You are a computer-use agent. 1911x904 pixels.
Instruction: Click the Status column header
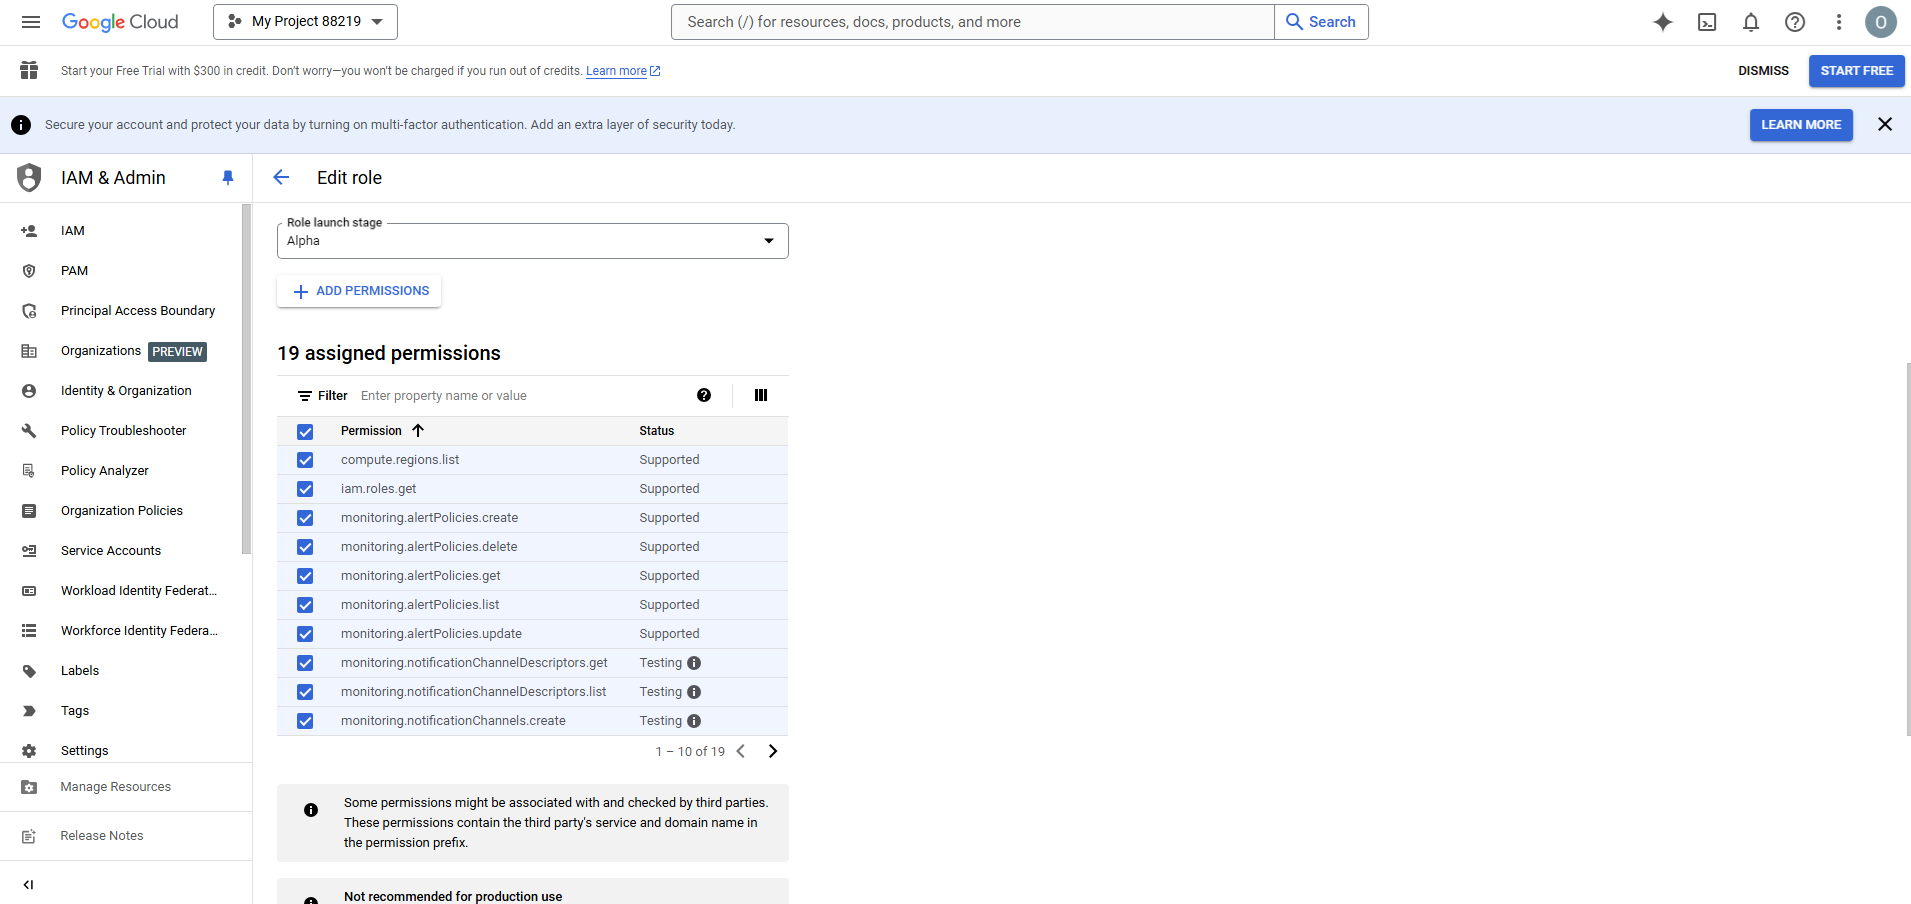point(657,431)
